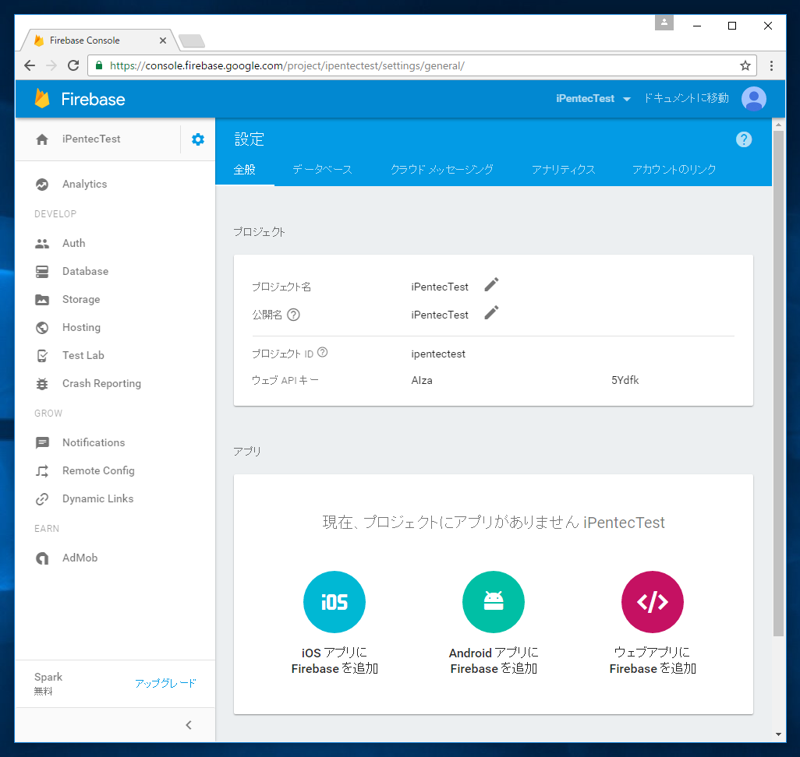Click the secure padlock icon
This screenshot has width=800, height=757.
point(99,65)
